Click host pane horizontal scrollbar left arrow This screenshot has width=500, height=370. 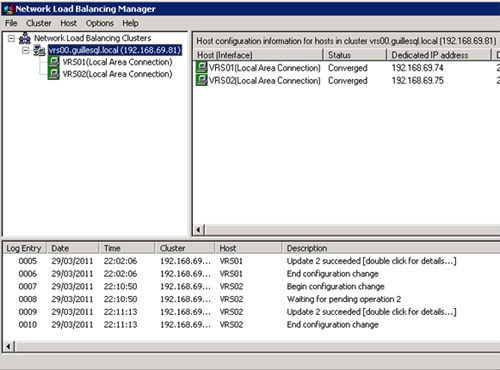pos(199,230)
